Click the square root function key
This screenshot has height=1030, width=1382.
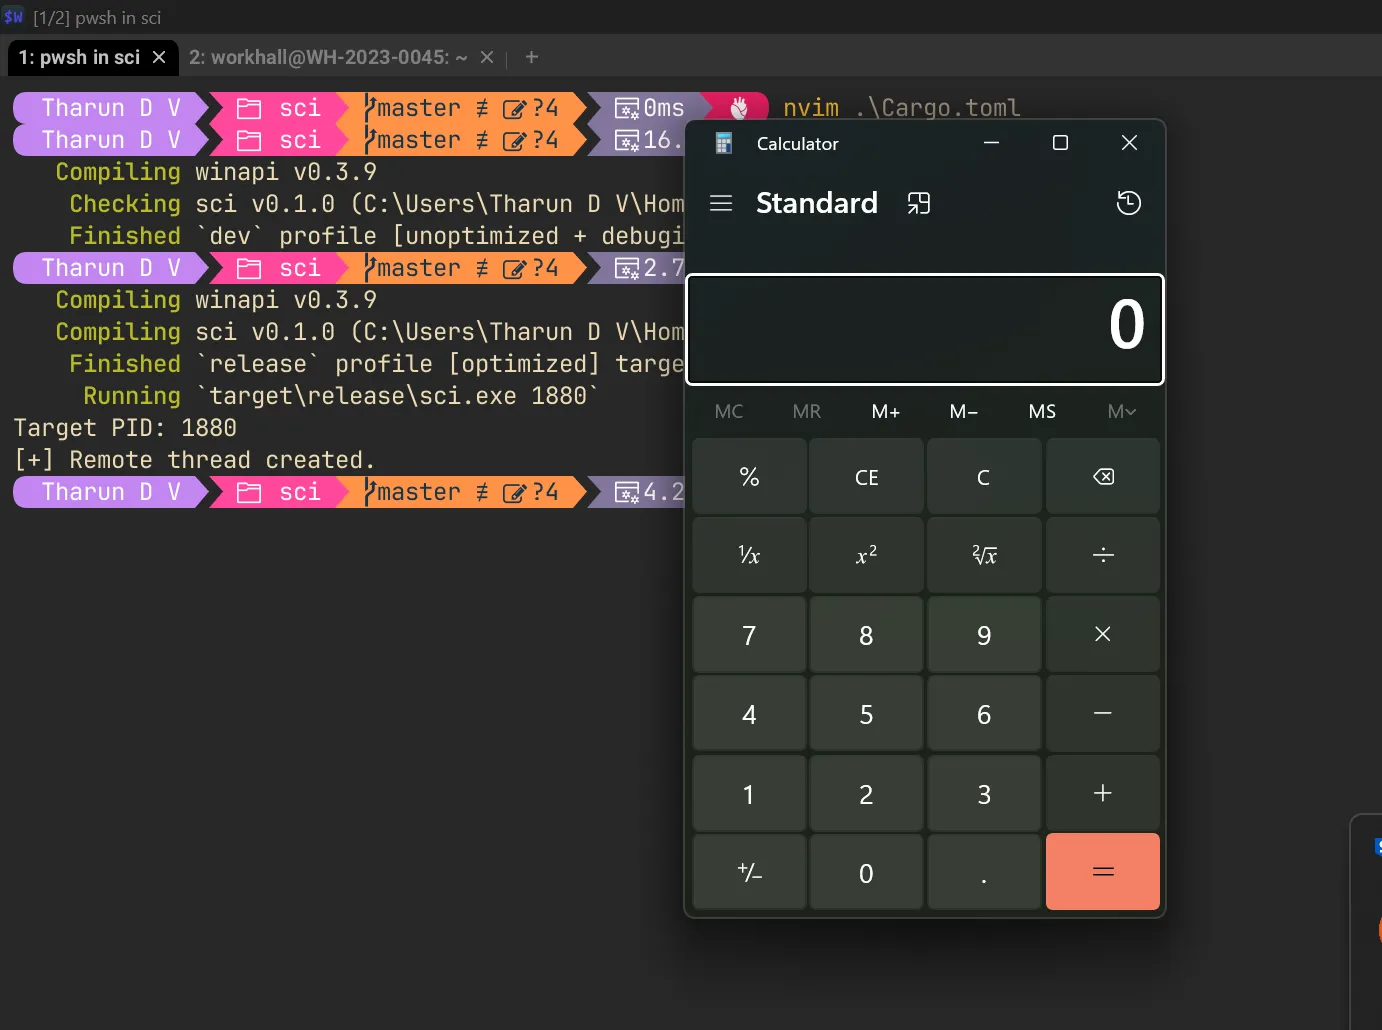(x=984, y=556)
